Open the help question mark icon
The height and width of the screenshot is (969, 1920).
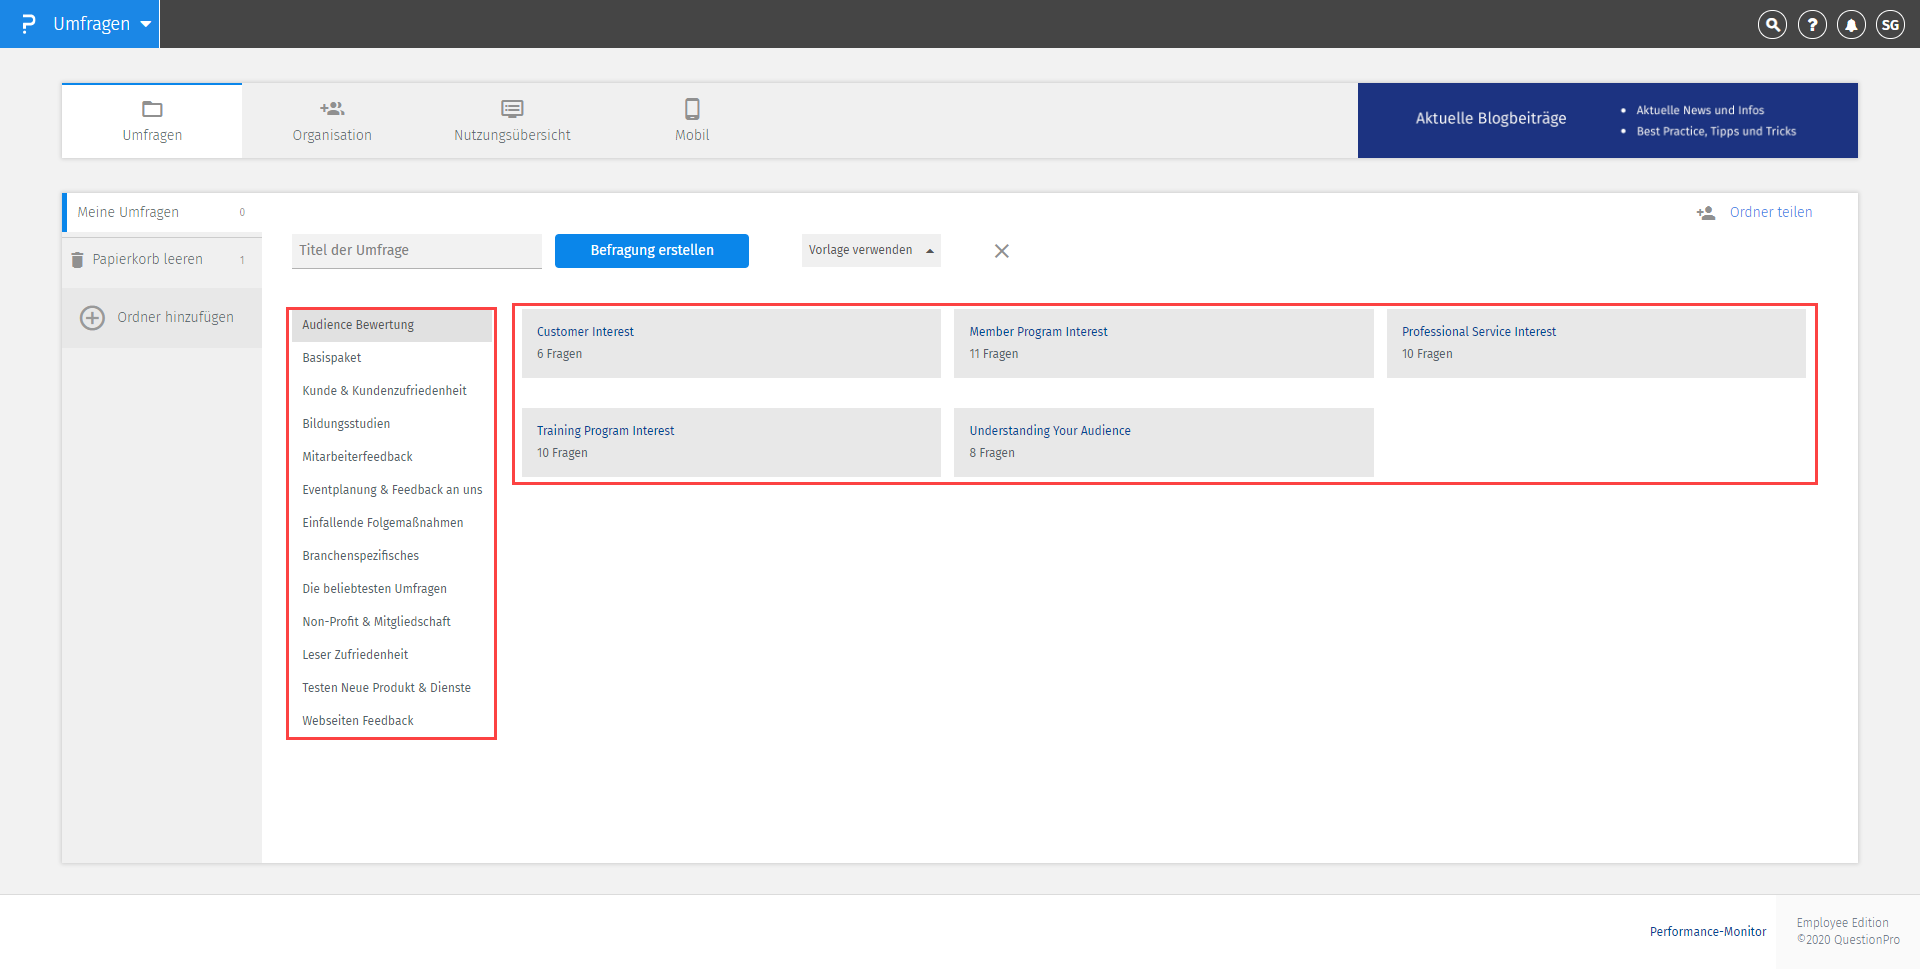(1812, 24)
